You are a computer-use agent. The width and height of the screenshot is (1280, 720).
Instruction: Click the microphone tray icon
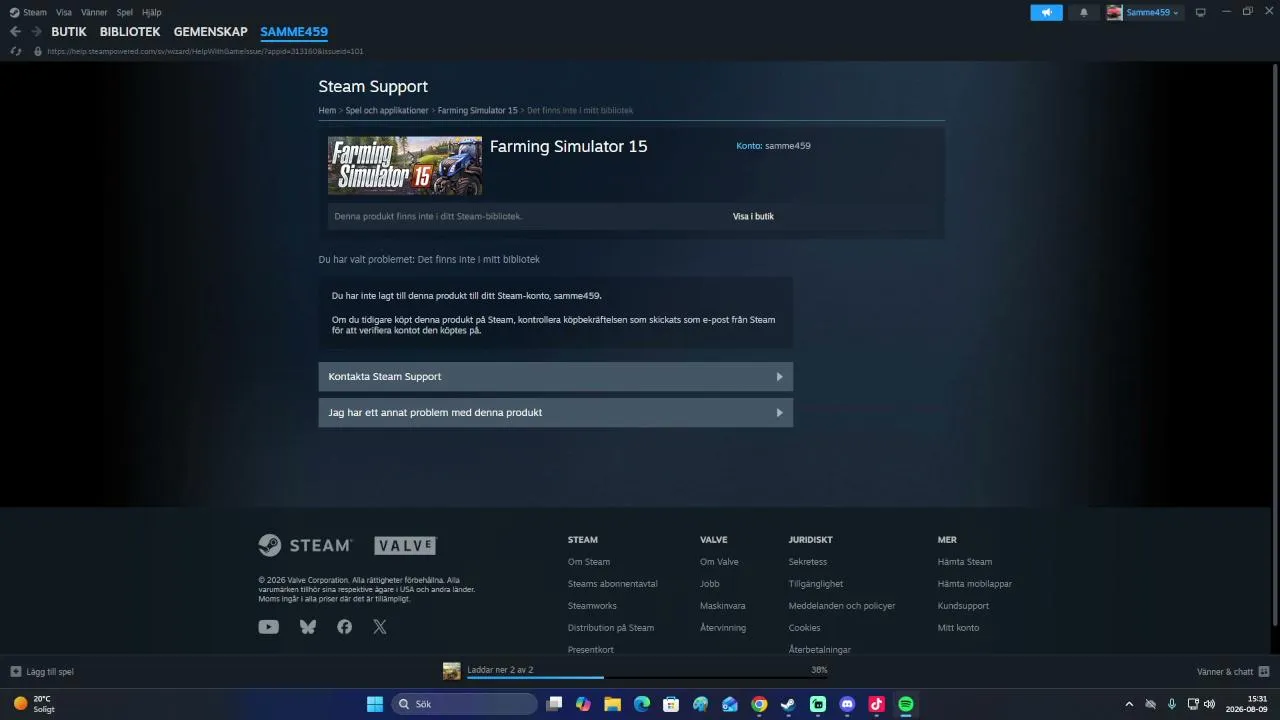(1172, 704)
